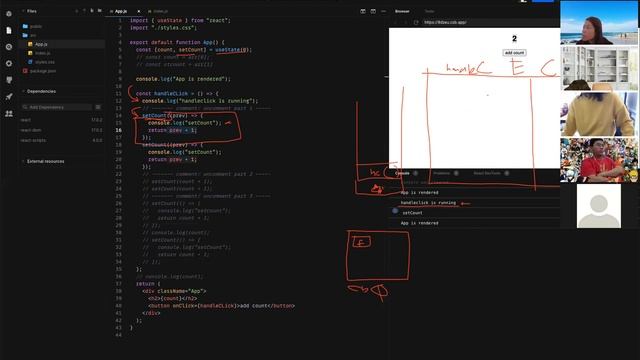Click the blue button at top right

[x=542, y=1]
